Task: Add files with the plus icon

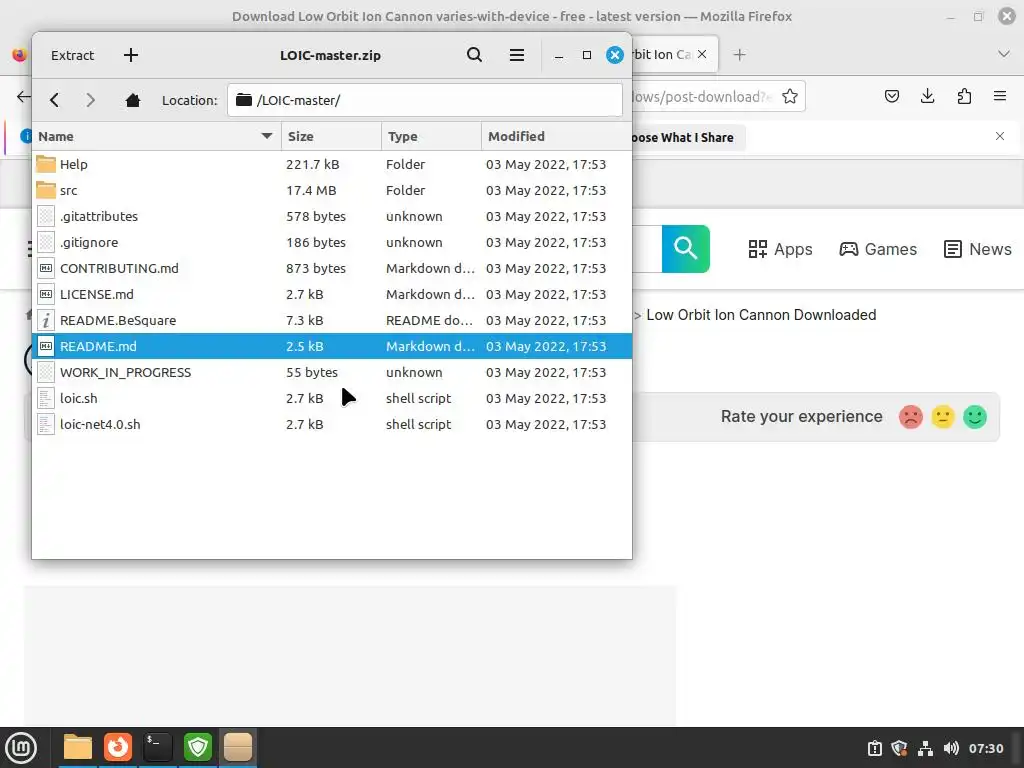Action: click(x=131, y=56)
